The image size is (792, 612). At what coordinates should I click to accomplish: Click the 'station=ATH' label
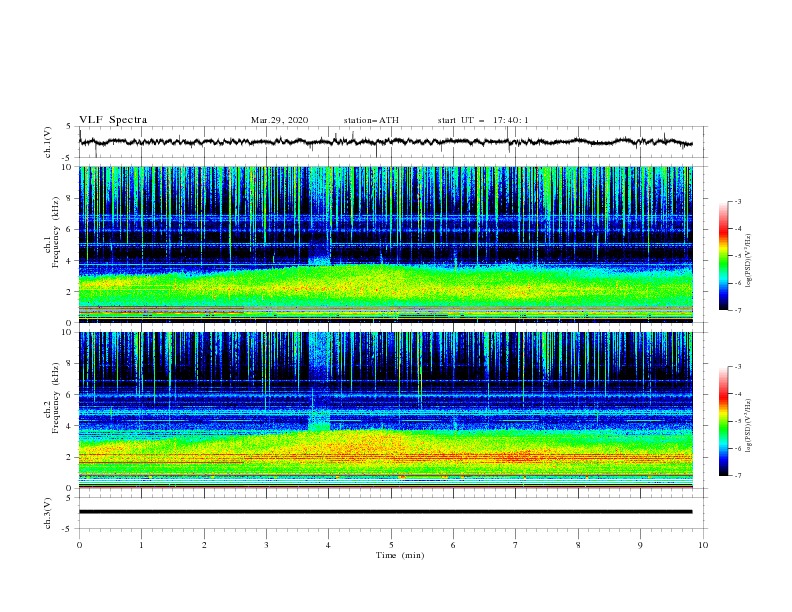tap(371, 120)
